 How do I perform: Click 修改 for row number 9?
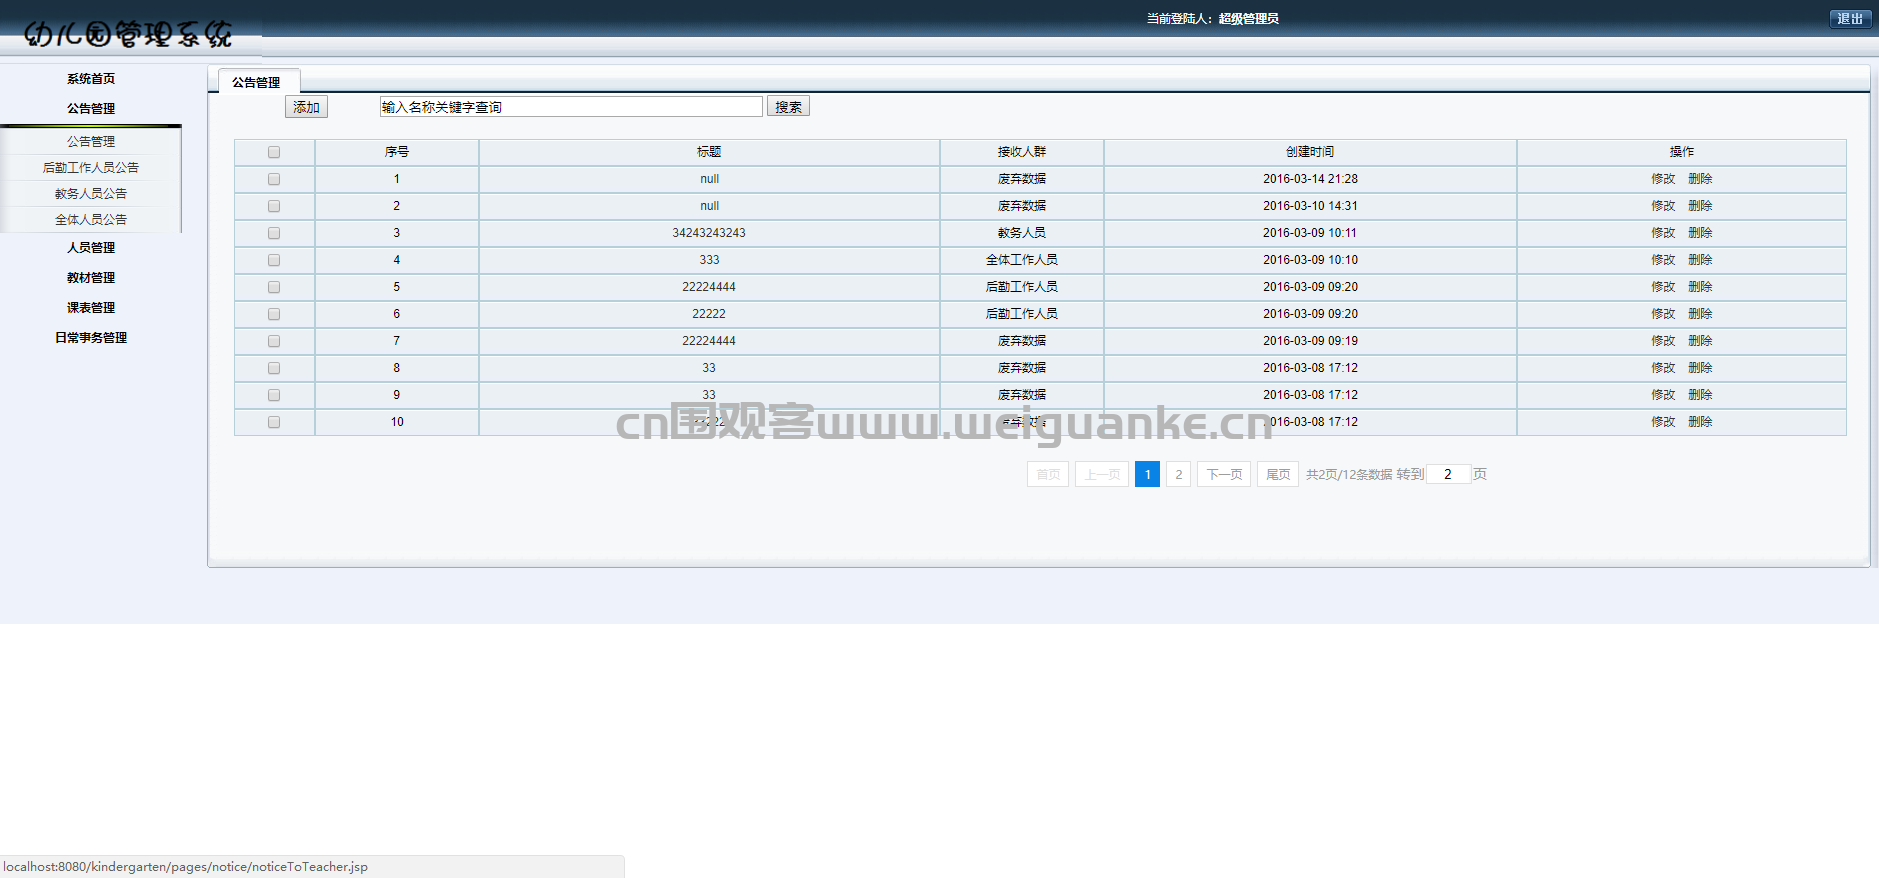pos(1663,395)
